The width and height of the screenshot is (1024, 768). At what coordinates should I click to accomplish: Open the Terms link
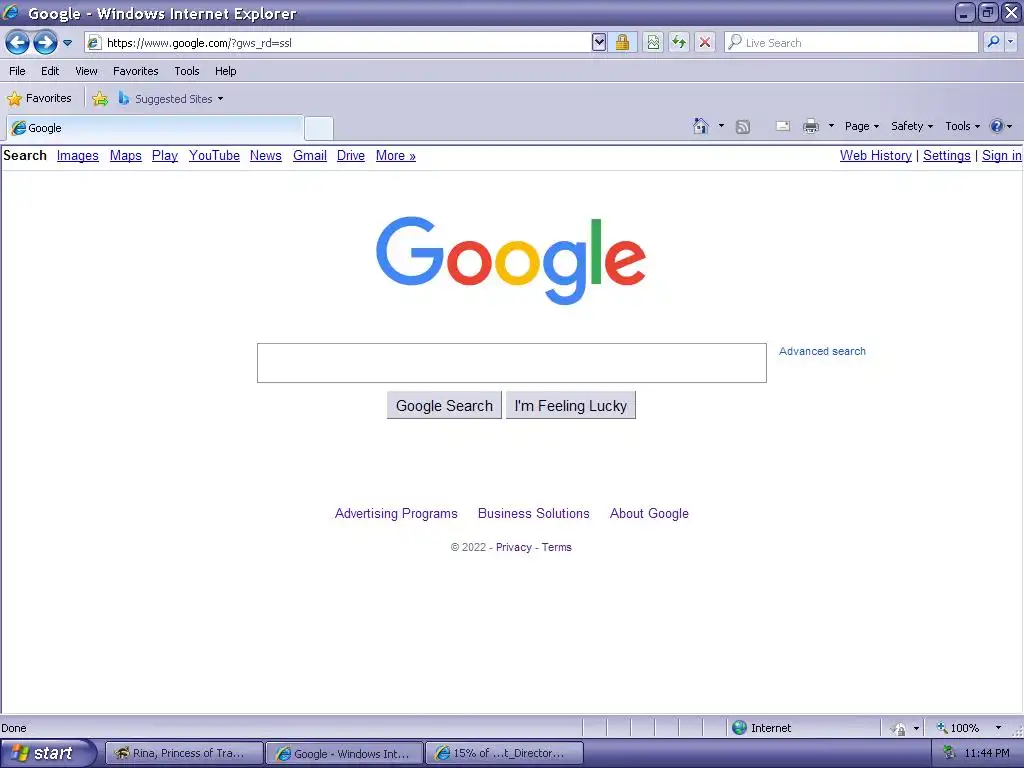pos(556,547)
